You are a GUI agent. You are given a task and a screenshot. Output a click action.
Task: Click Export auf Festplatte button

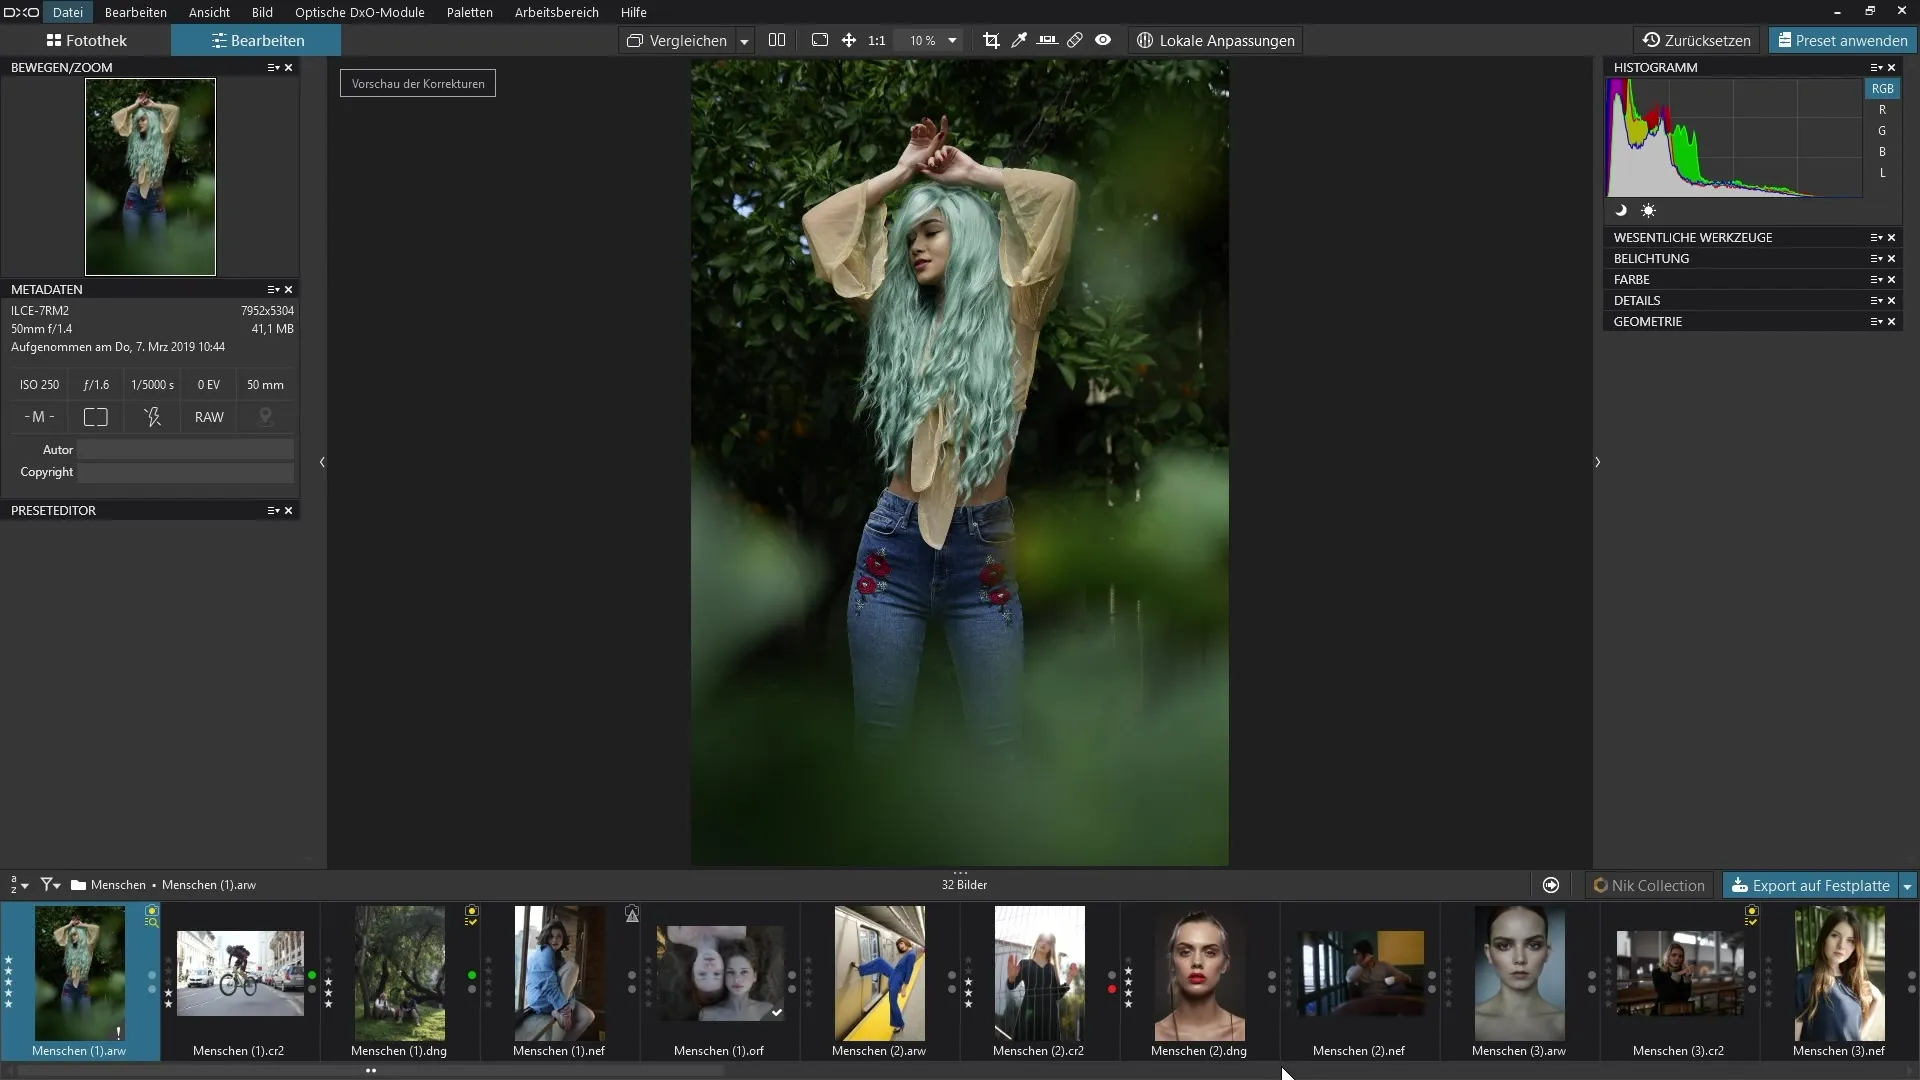1810,885
